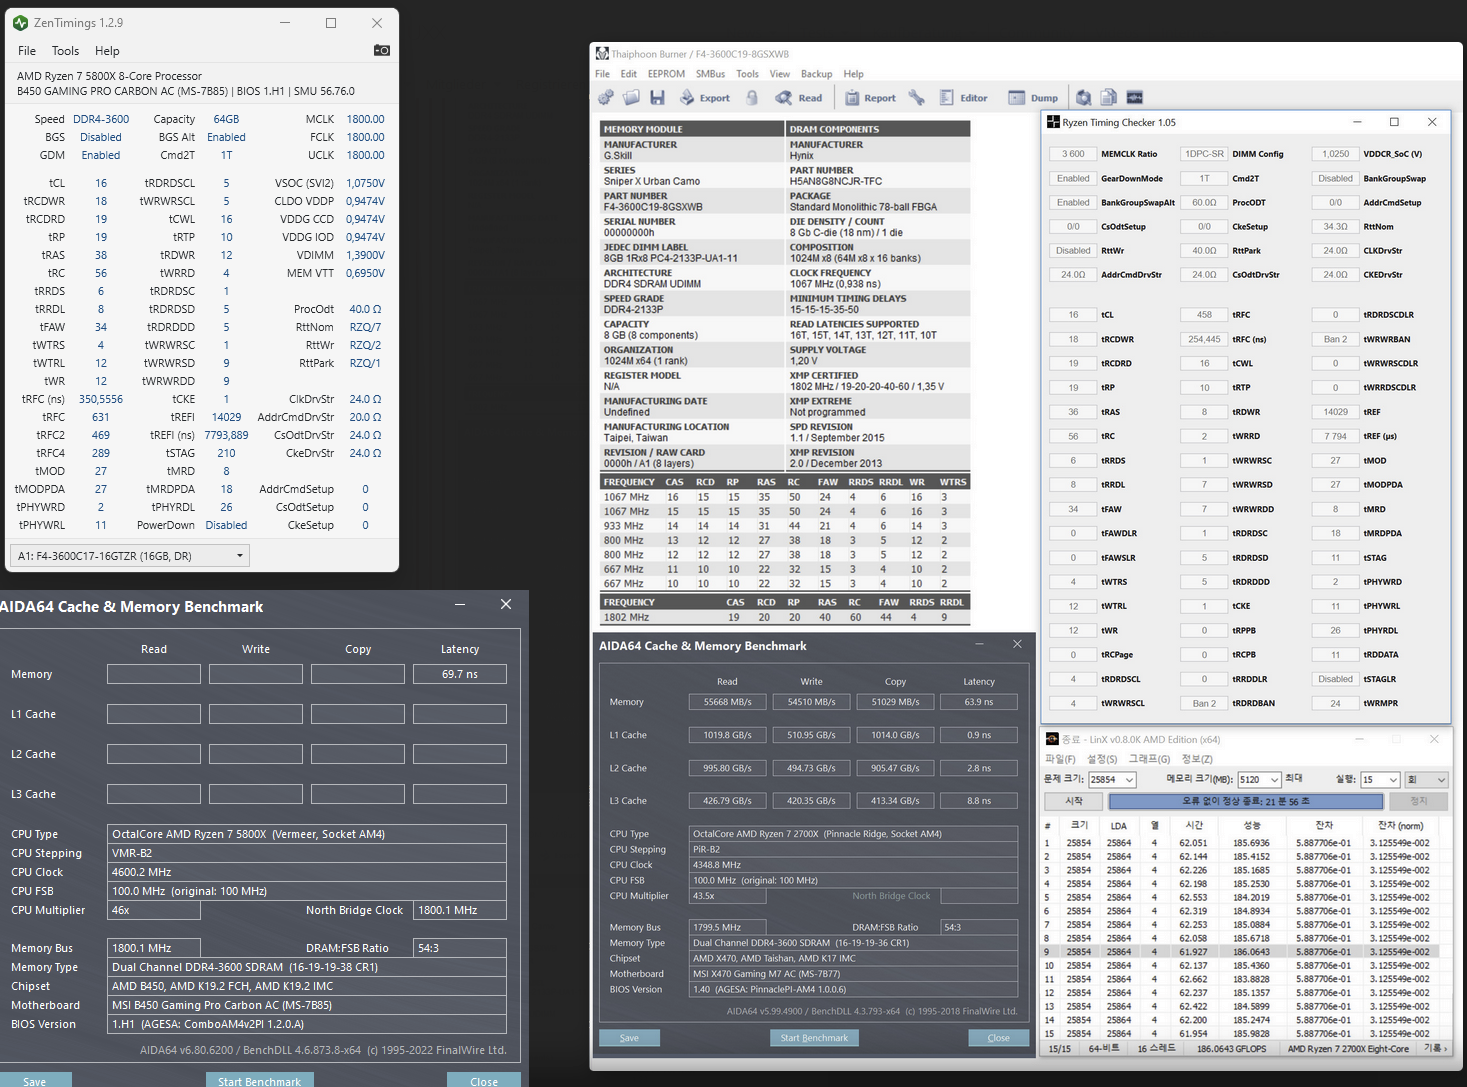1467x1087 pixels.
Task: Click the waveform chip icon in Thaiphoon toolbar
Action: (x=1134, y=98)
